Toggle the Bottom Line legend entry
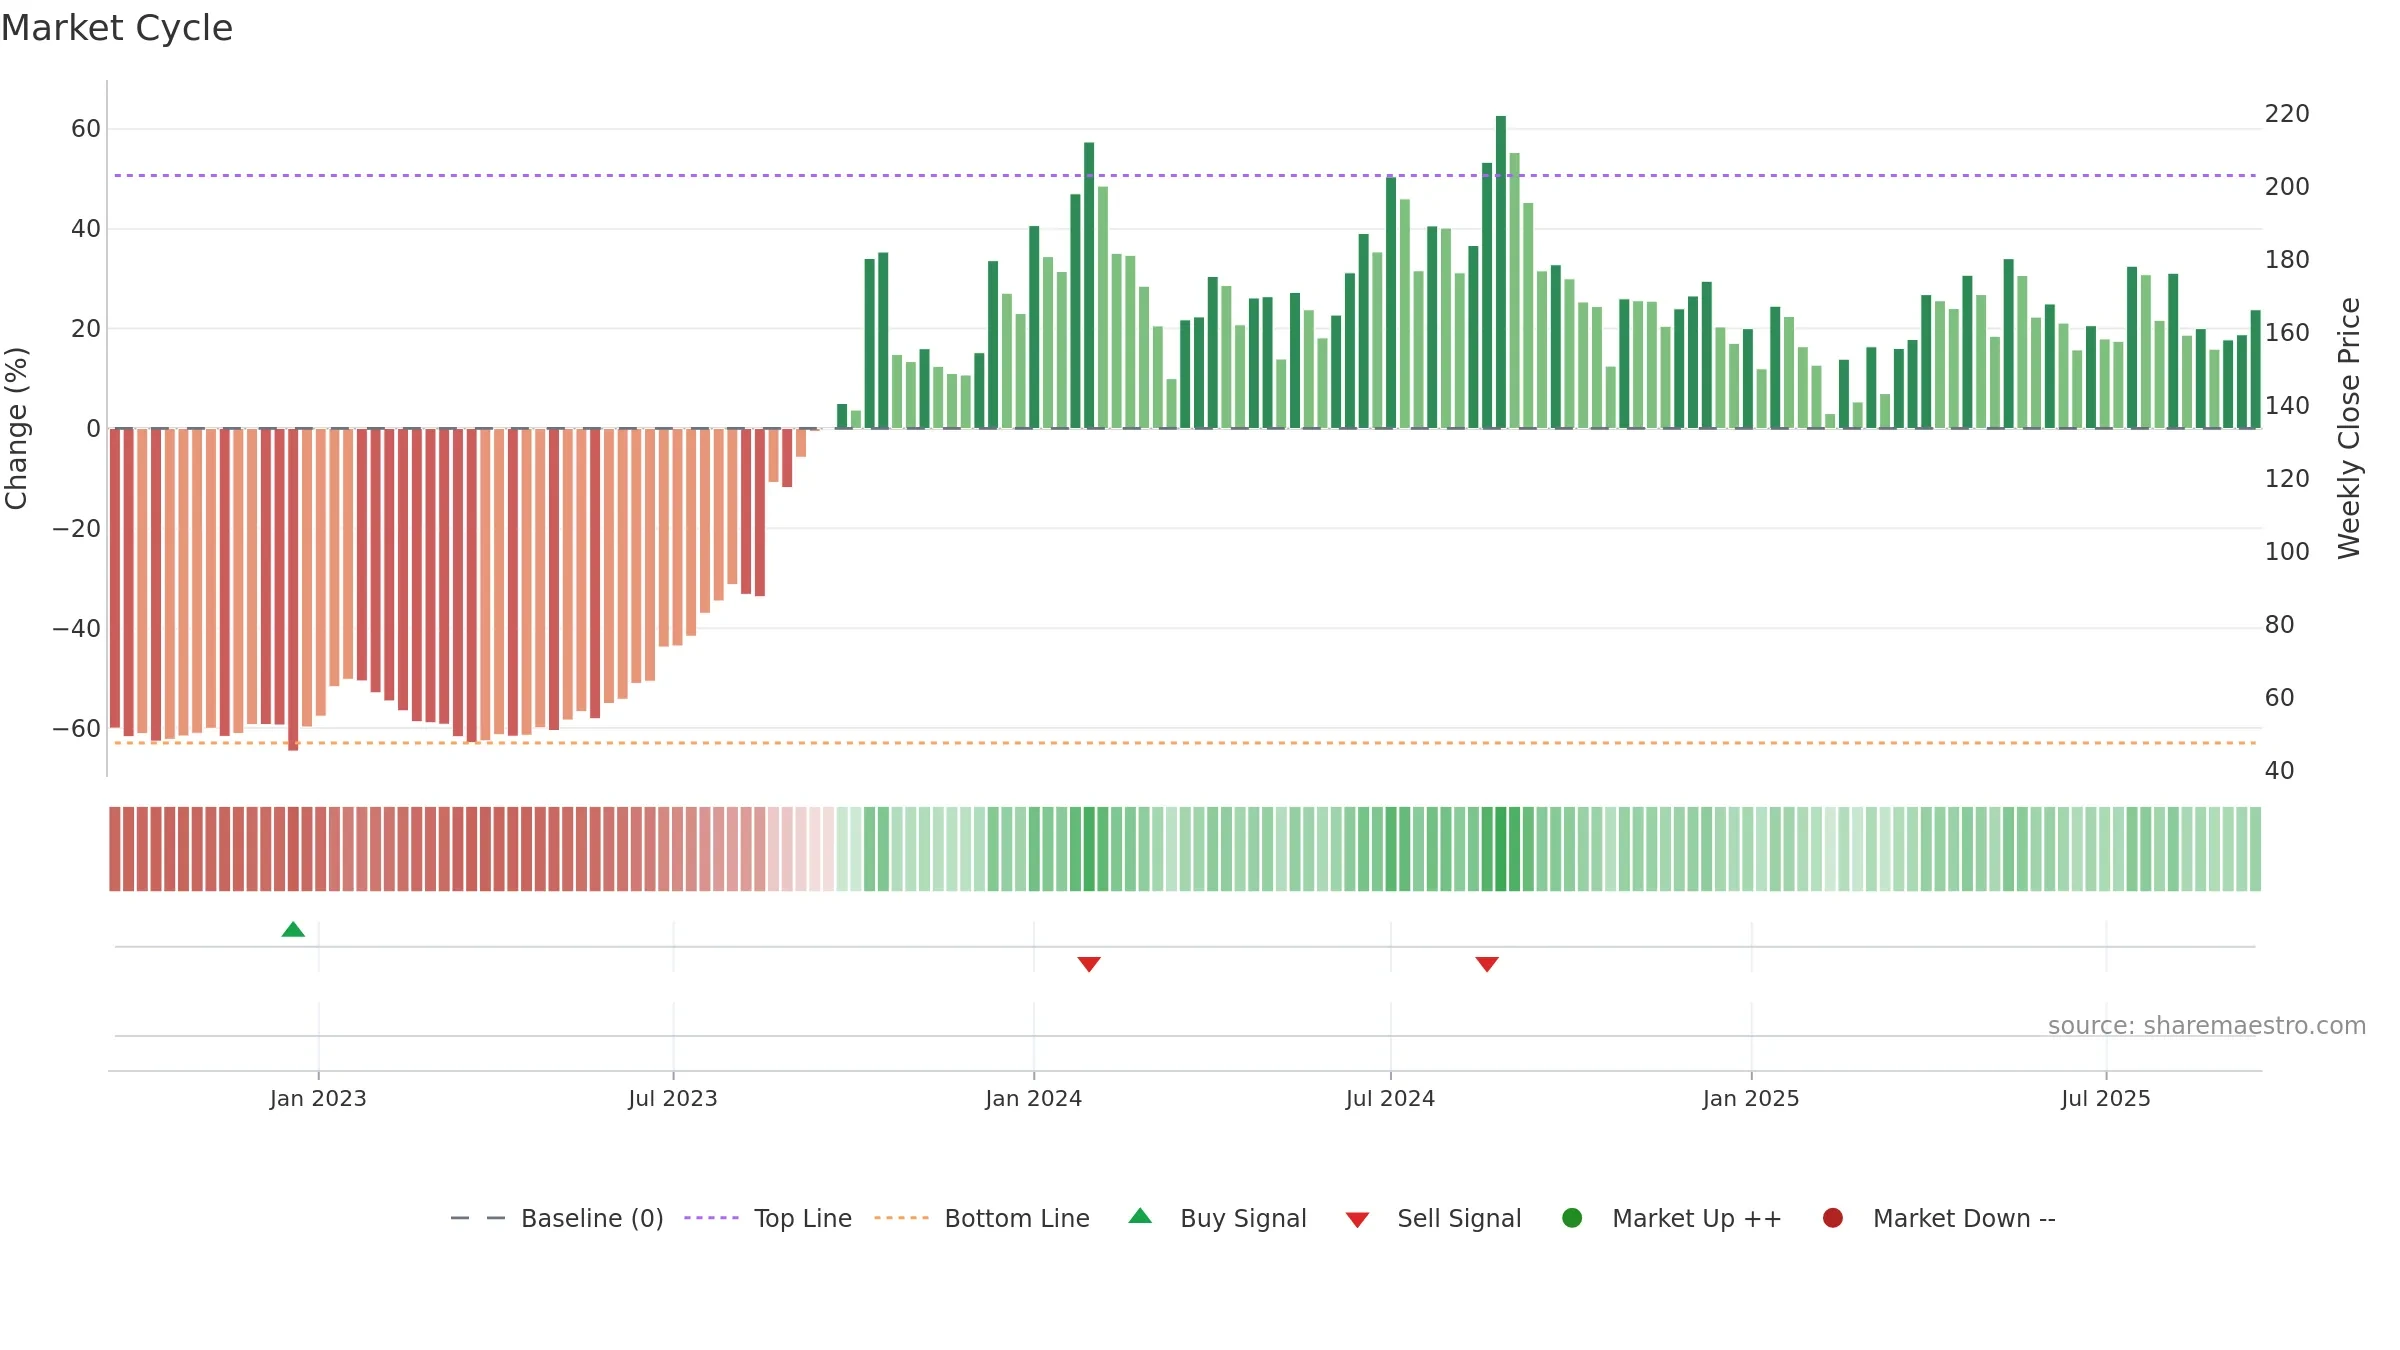Image resolution: width=2400 pixels, height=1350 pixels. (x=982, y=1218)
